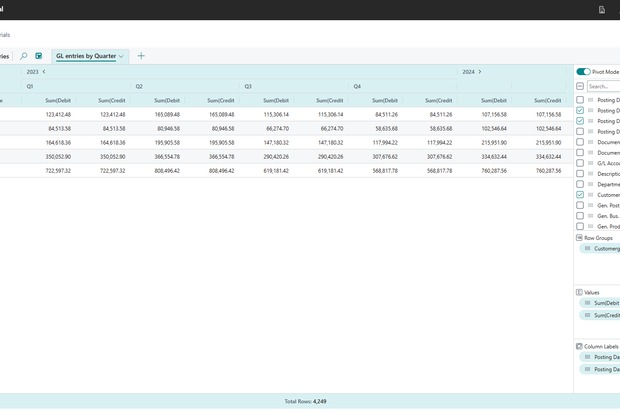Click the drag handle next to Gen. Bus. field
Screen dimensions: 620x420
(590, 216)
